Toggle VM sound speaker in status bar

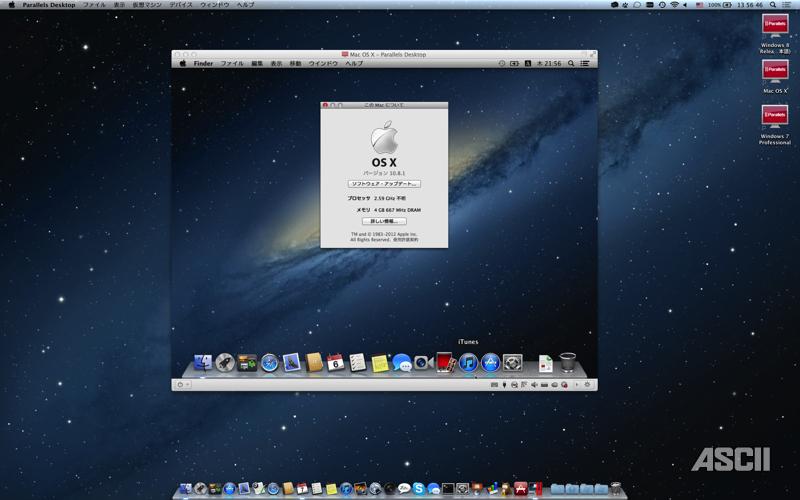(533, 384)
